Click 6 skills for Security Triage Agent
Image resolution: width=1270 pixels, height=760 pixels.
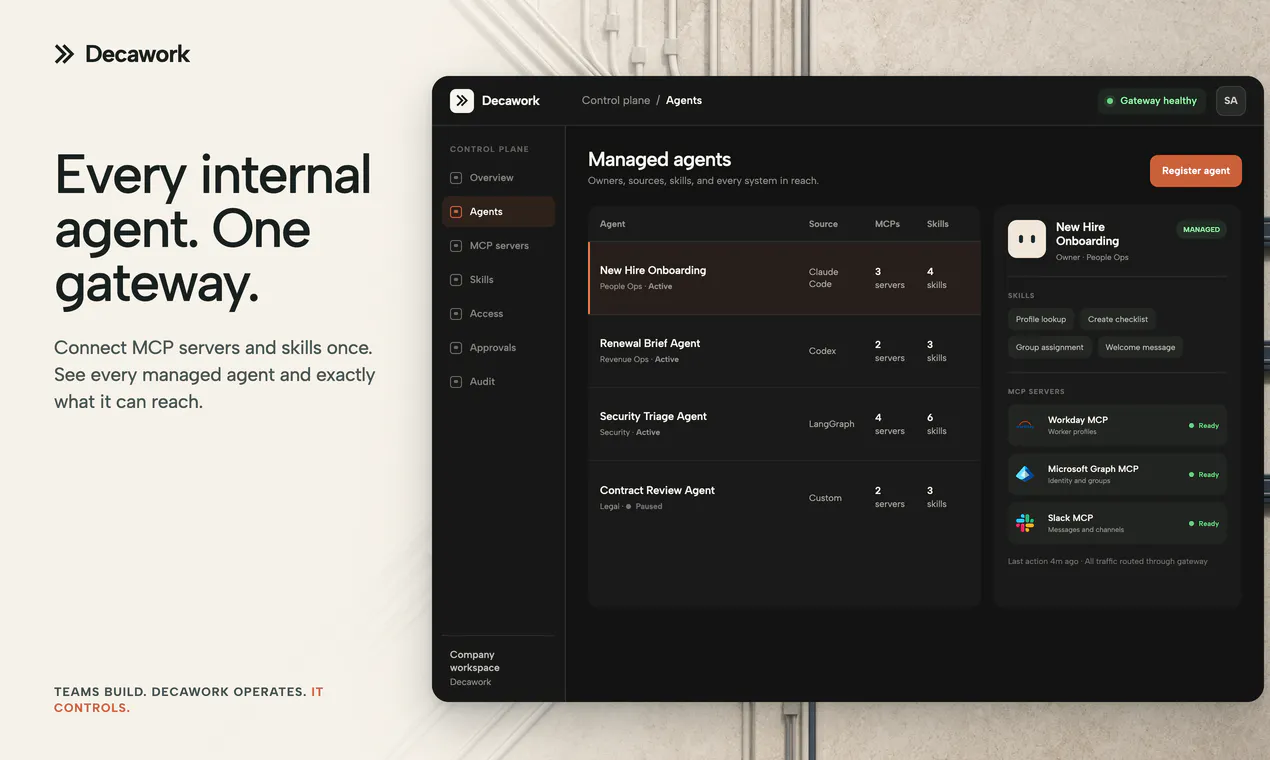click(937, 424)
